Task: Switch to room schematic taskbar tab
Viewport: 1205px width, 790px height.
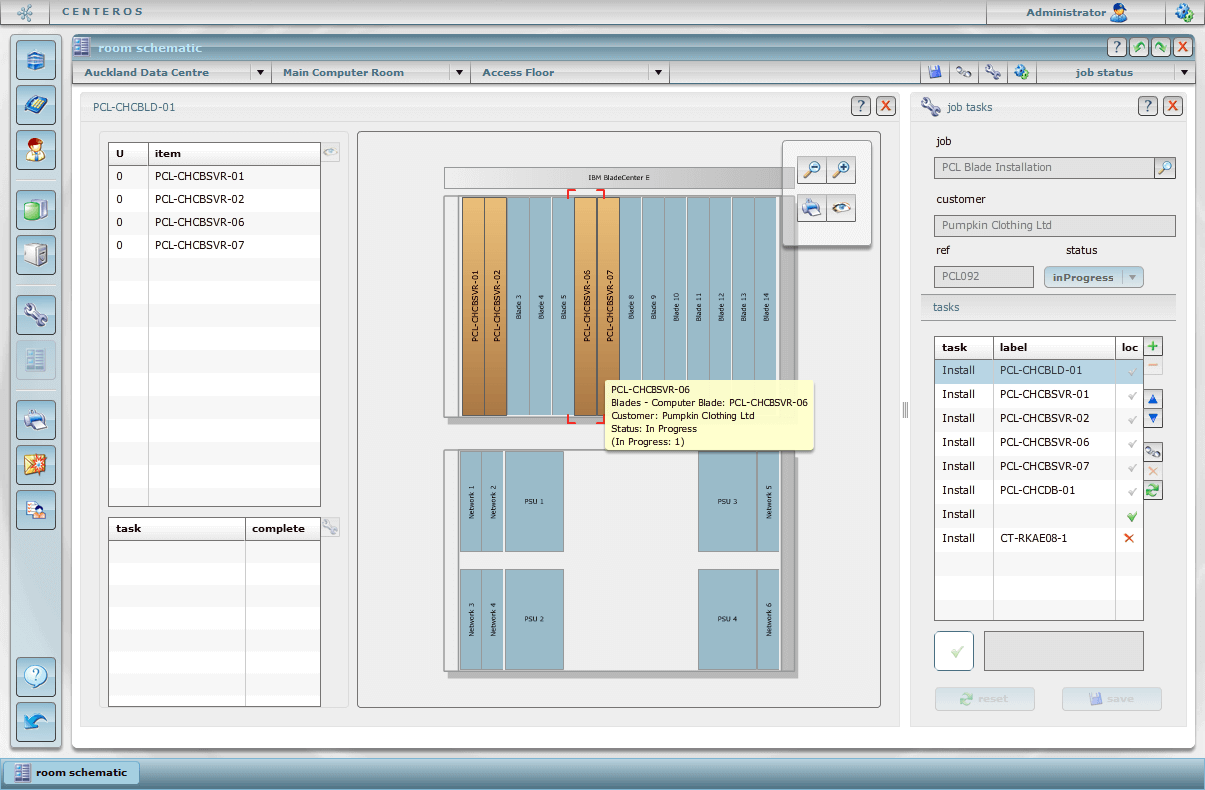Action: [x=71, y=772]
